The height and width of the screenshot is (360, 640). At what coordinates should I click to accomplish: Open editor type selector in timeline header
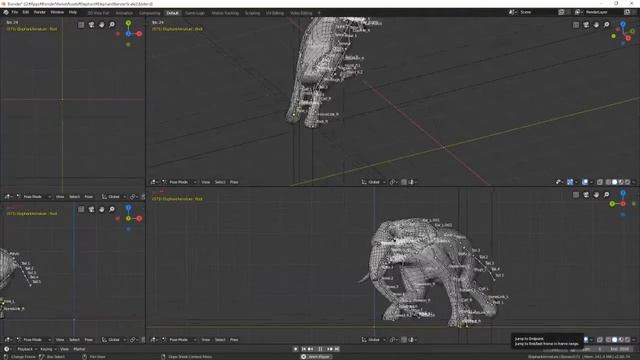pos(7,349)
